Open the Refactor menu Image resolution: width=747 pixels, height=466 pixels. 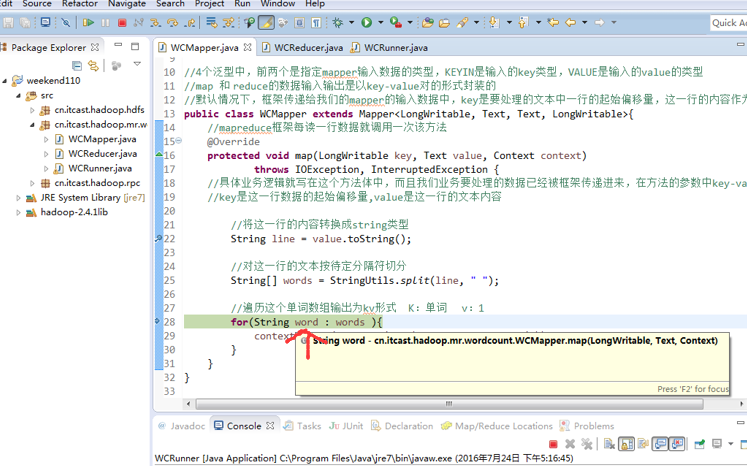80,4
